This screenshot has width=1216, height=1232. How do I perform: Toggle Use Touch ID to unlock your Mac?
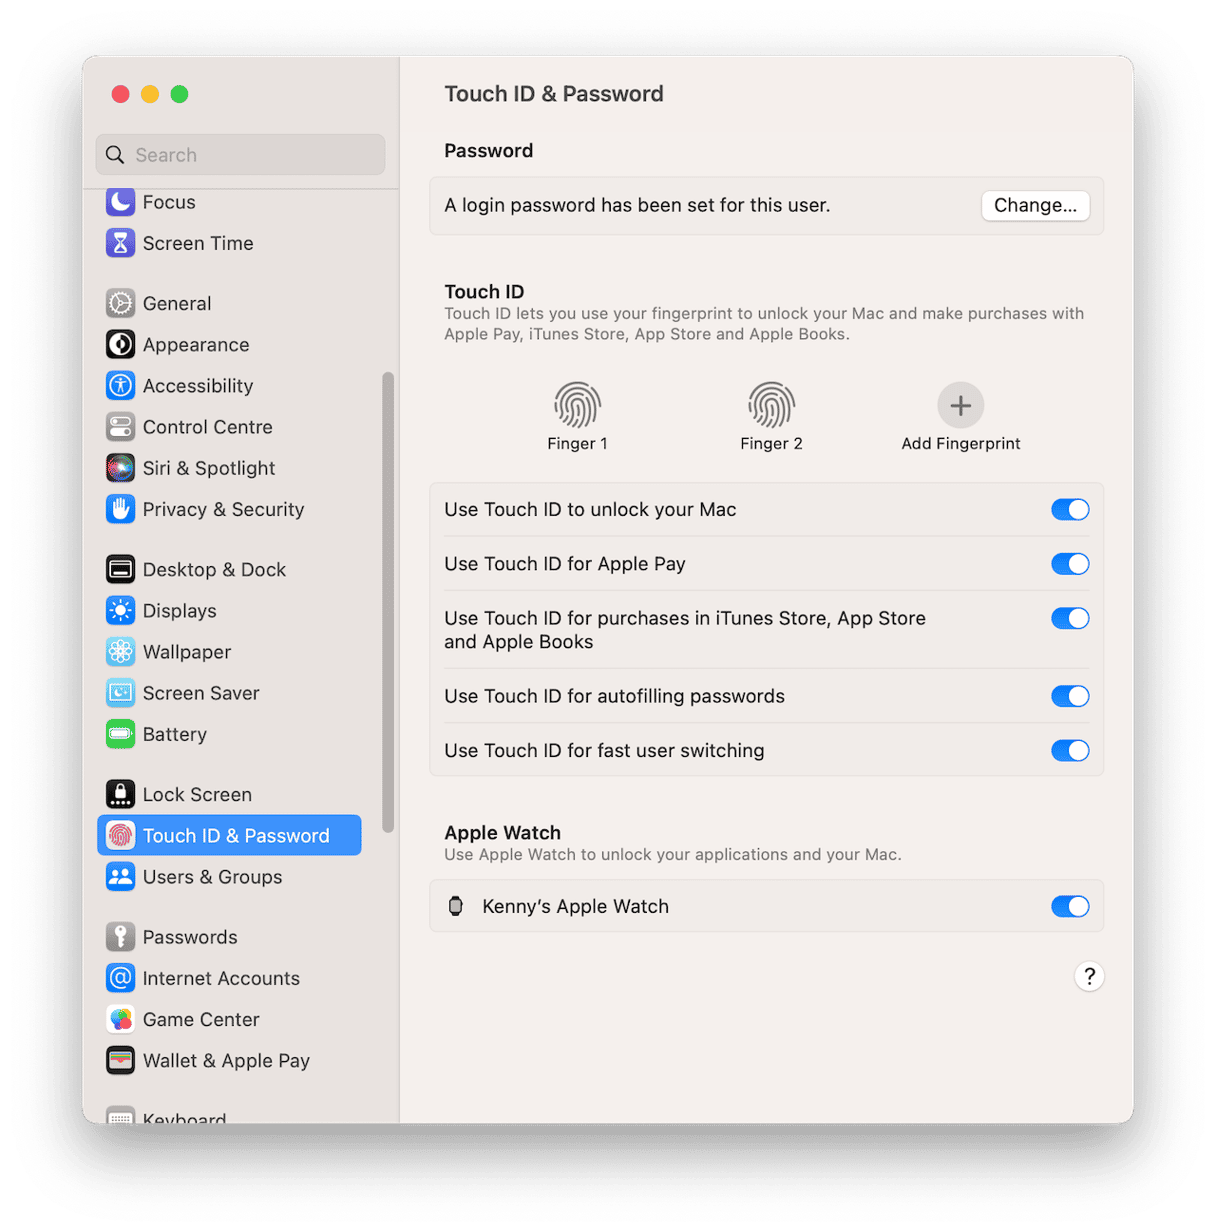tap(1070, 509)
